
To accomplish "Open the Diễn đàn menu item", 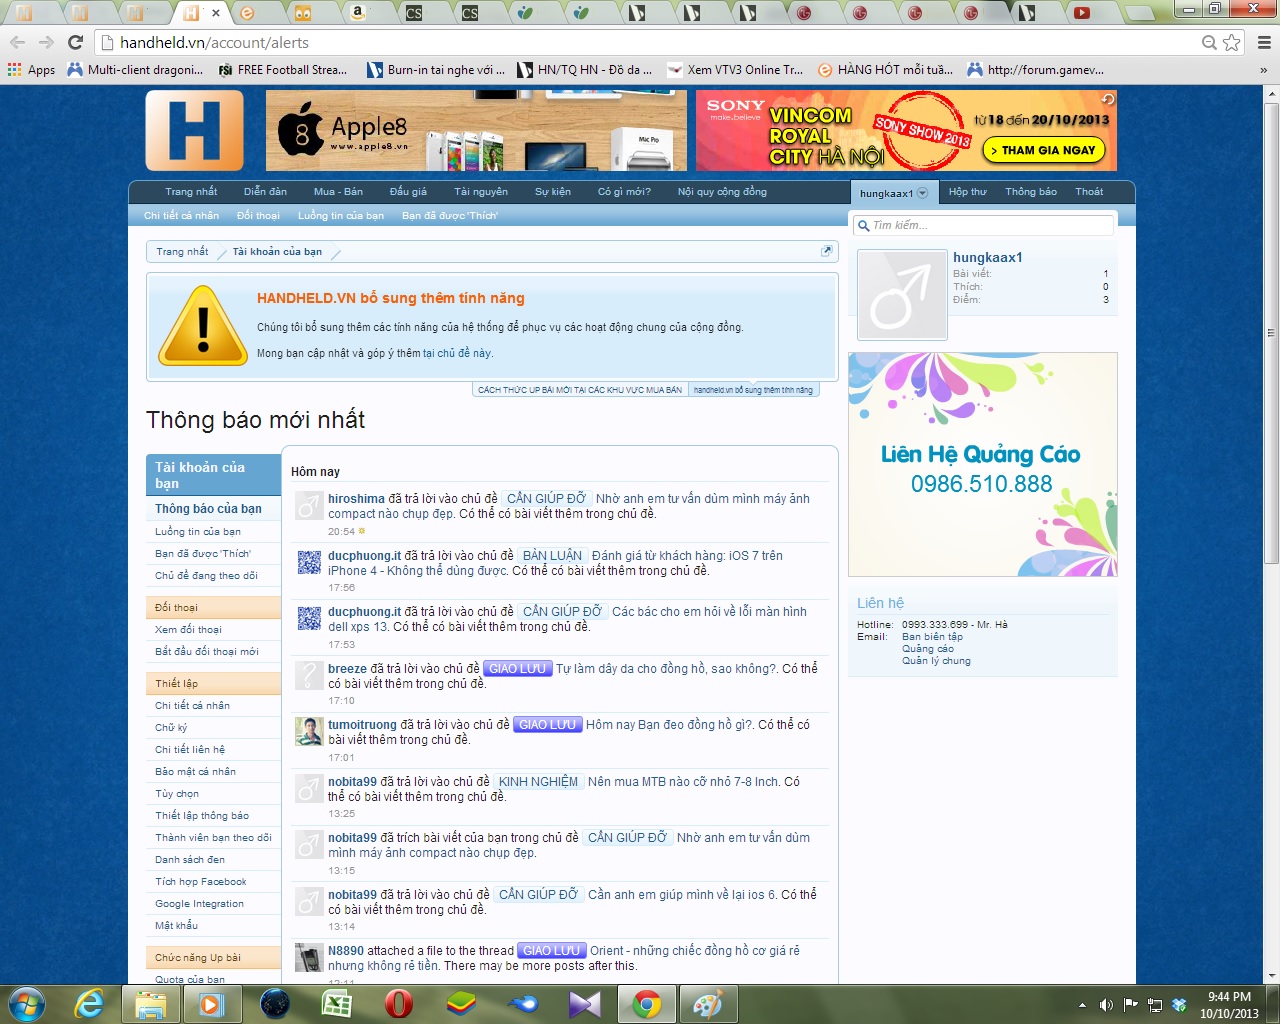I will click(x=265, y=191).
